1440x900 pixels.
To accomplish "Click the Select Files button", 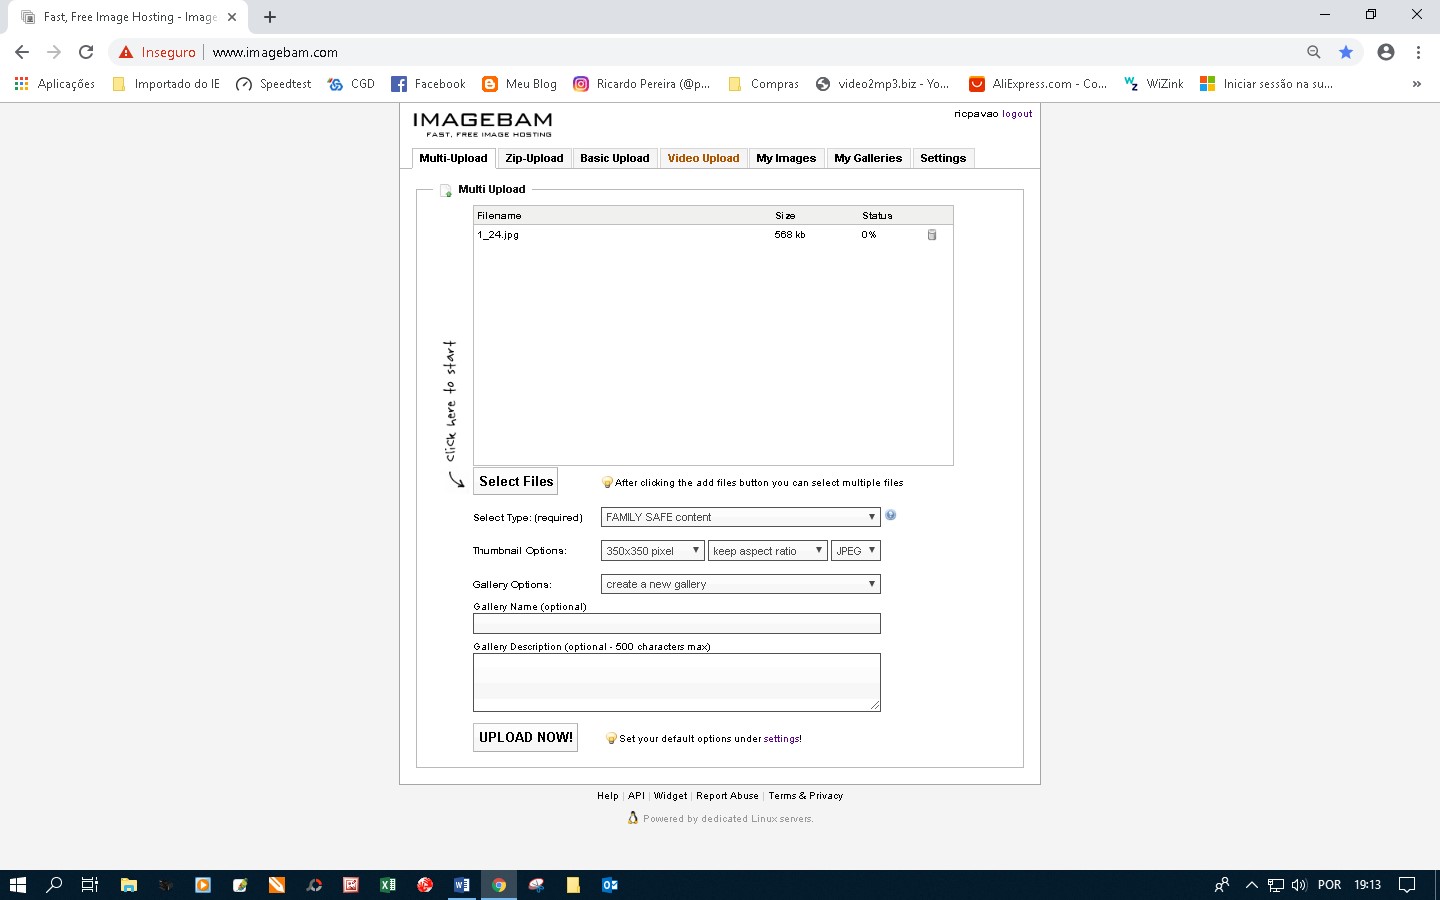I will click(x=516, y=481).
